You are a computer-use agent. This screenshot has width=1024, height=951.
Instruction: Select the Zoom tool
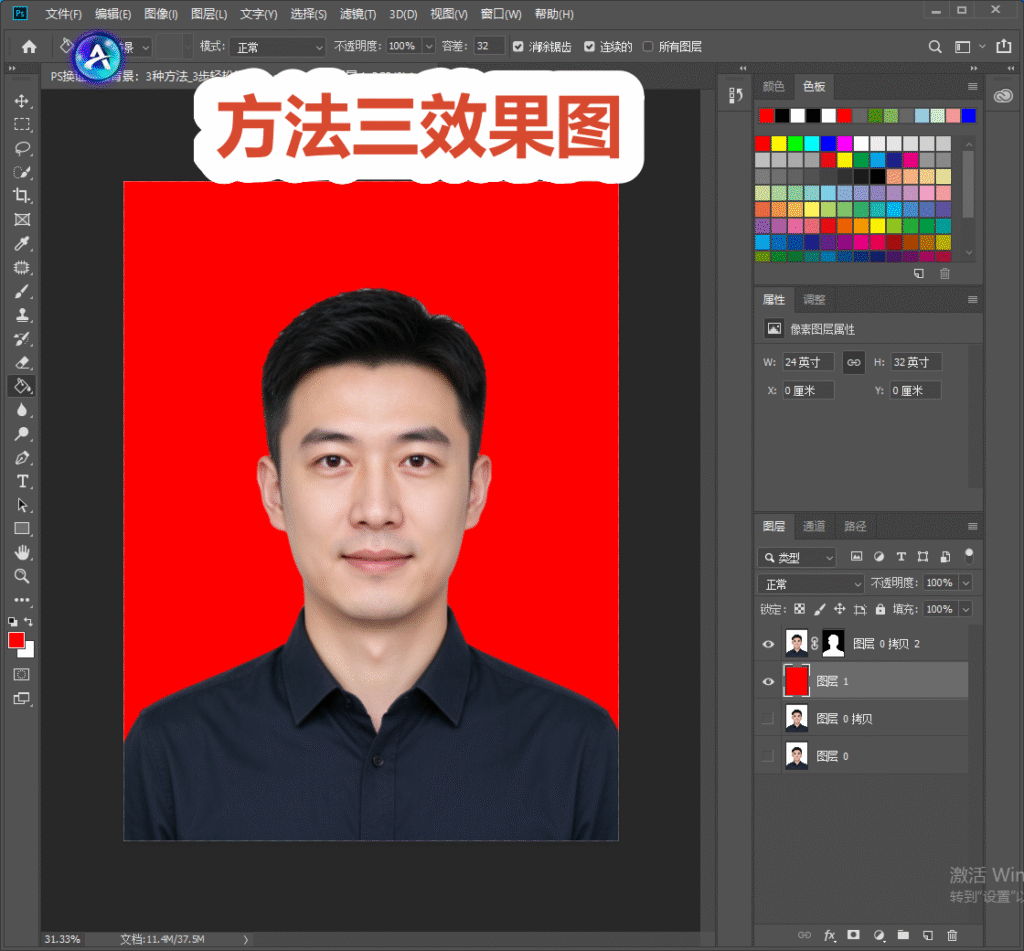pos(22,576)
